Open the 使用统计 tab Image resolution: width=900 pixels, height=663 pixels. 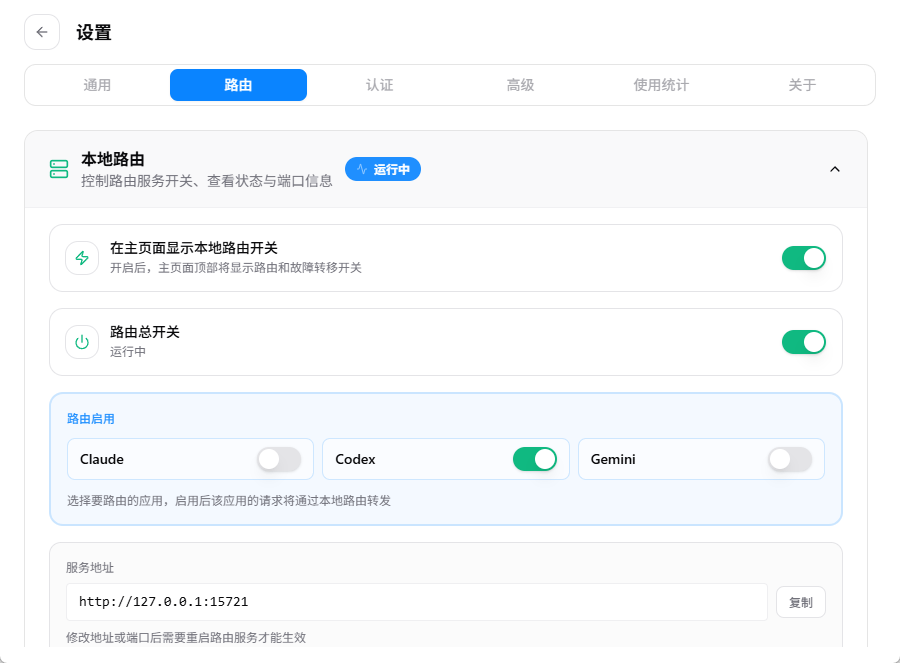coord(661,85)
